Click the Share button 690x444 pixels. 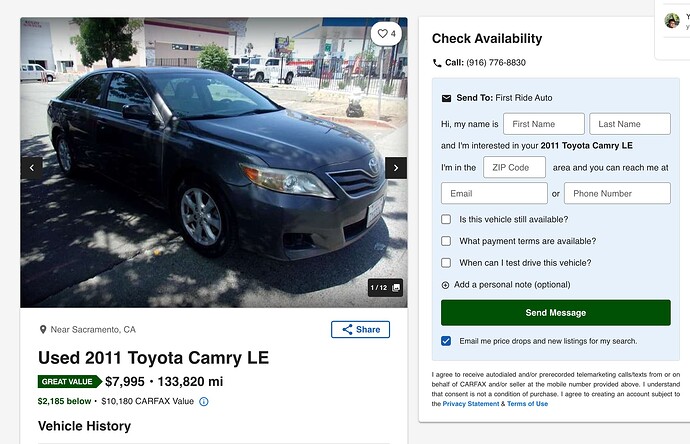coord(360,329)
